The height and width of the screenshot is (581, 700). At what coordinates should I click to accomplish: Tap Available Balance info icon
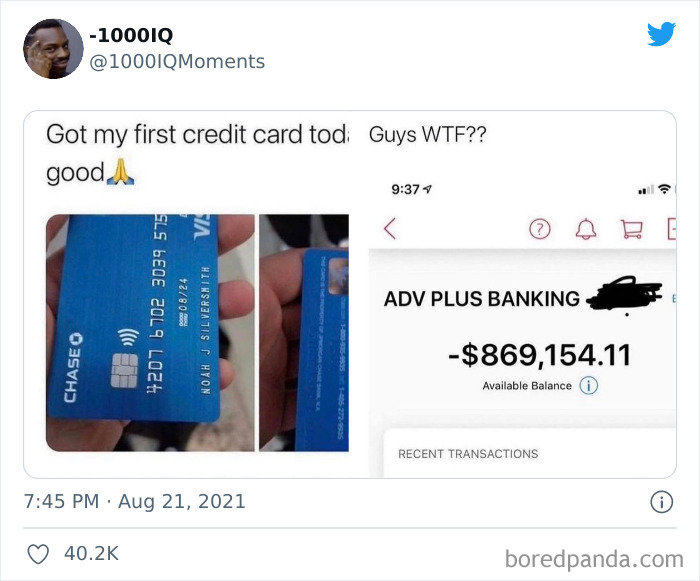tap(588, 385)
